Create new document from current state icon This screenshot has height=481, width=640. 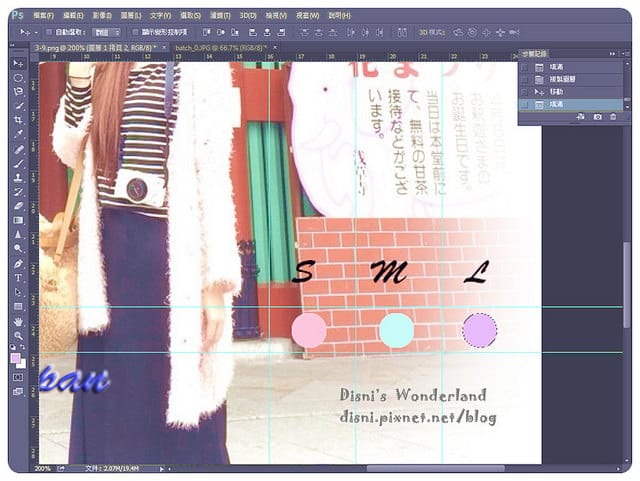tap(580, 117)
